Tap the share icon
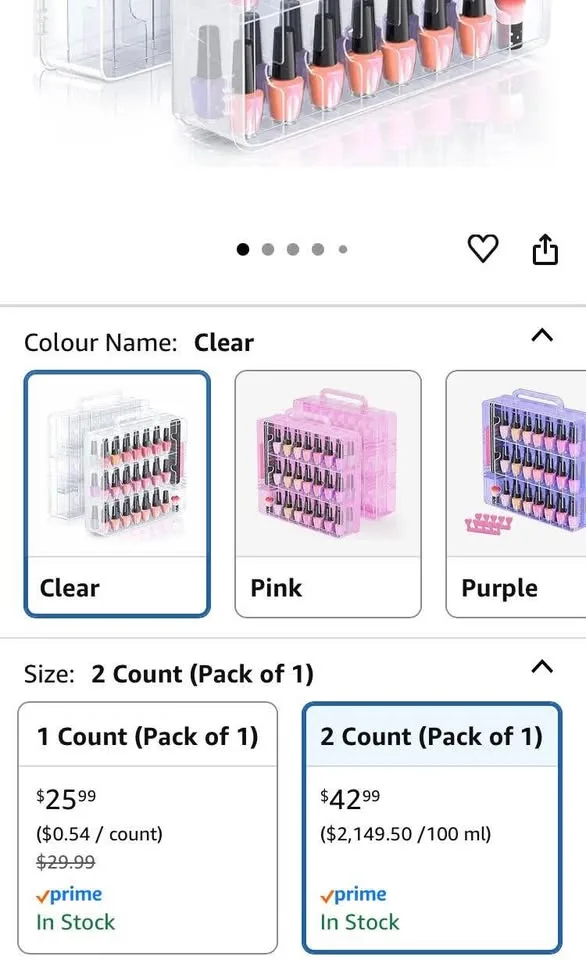The height and width of the screenshot is (960, 586). coord(544,248)
